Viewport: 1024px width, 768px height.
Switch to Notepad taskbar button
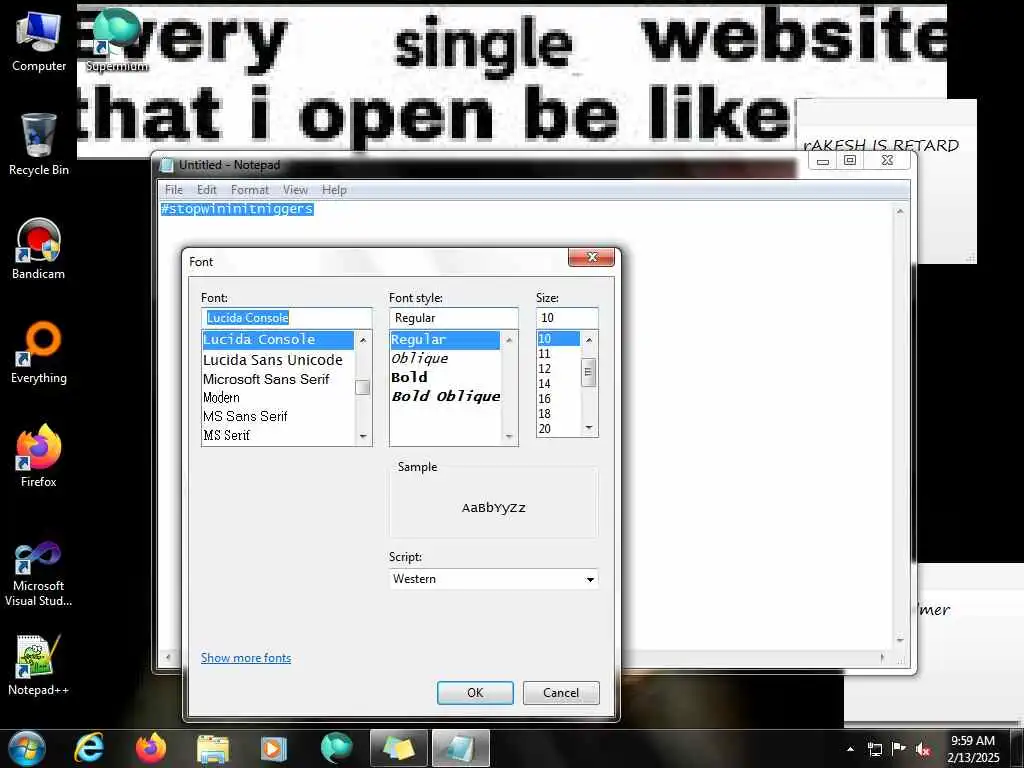point(460,748)
